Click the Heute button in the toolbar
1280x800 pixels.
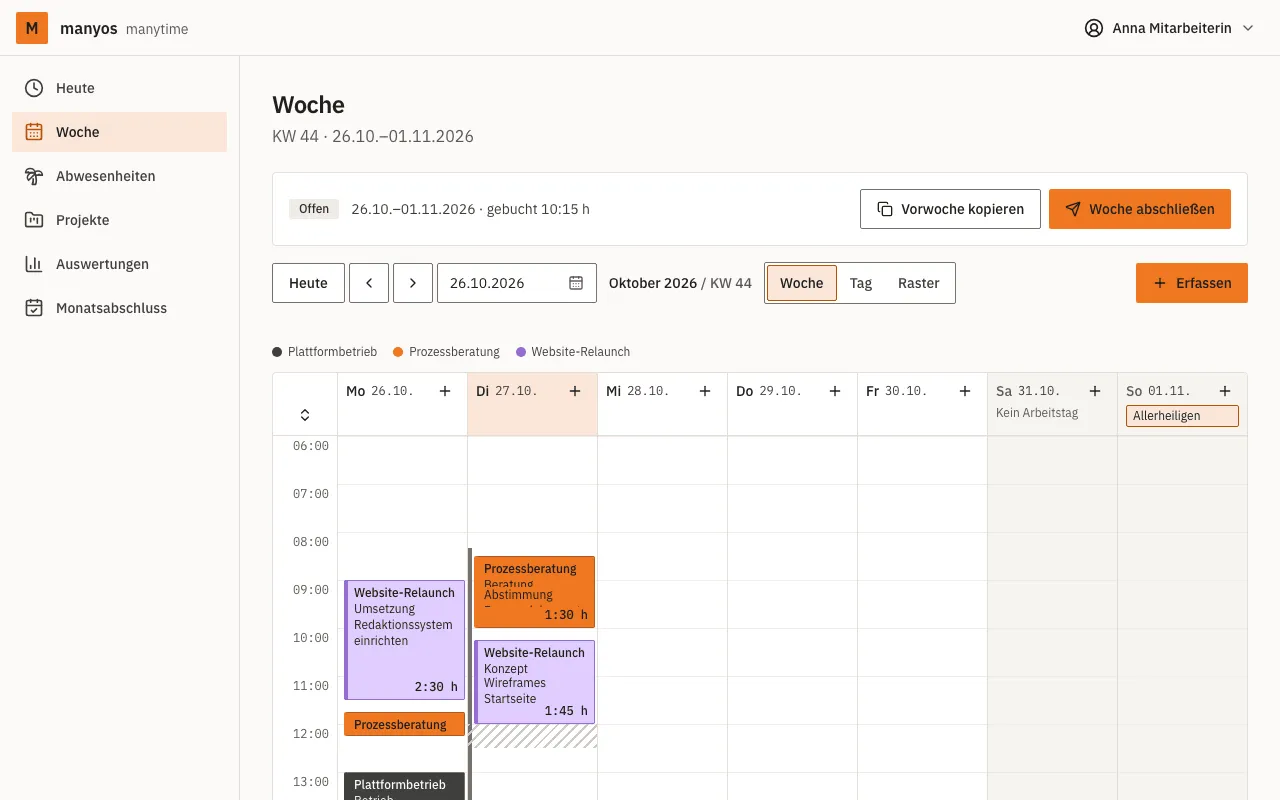[x=308, y=283]
